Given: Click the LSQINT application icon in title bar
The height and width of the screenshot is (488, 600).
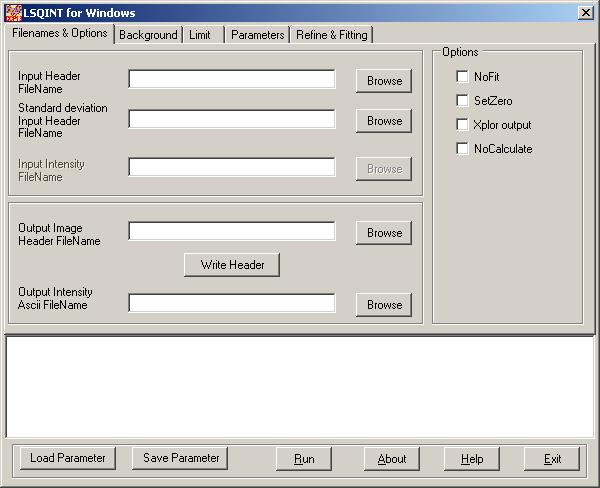Looking at the screenshot, I should coord(13,13).
